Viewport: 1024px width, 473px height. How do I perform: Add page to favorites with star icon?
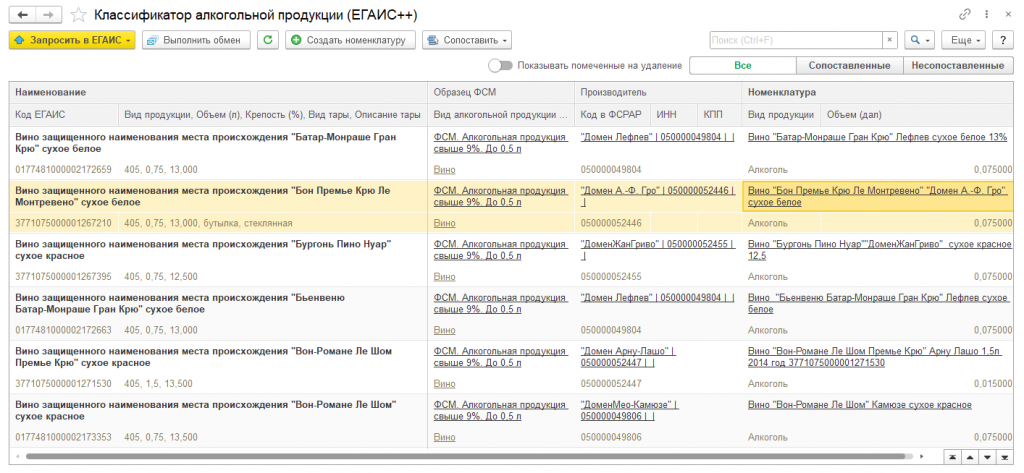(78, 14)
